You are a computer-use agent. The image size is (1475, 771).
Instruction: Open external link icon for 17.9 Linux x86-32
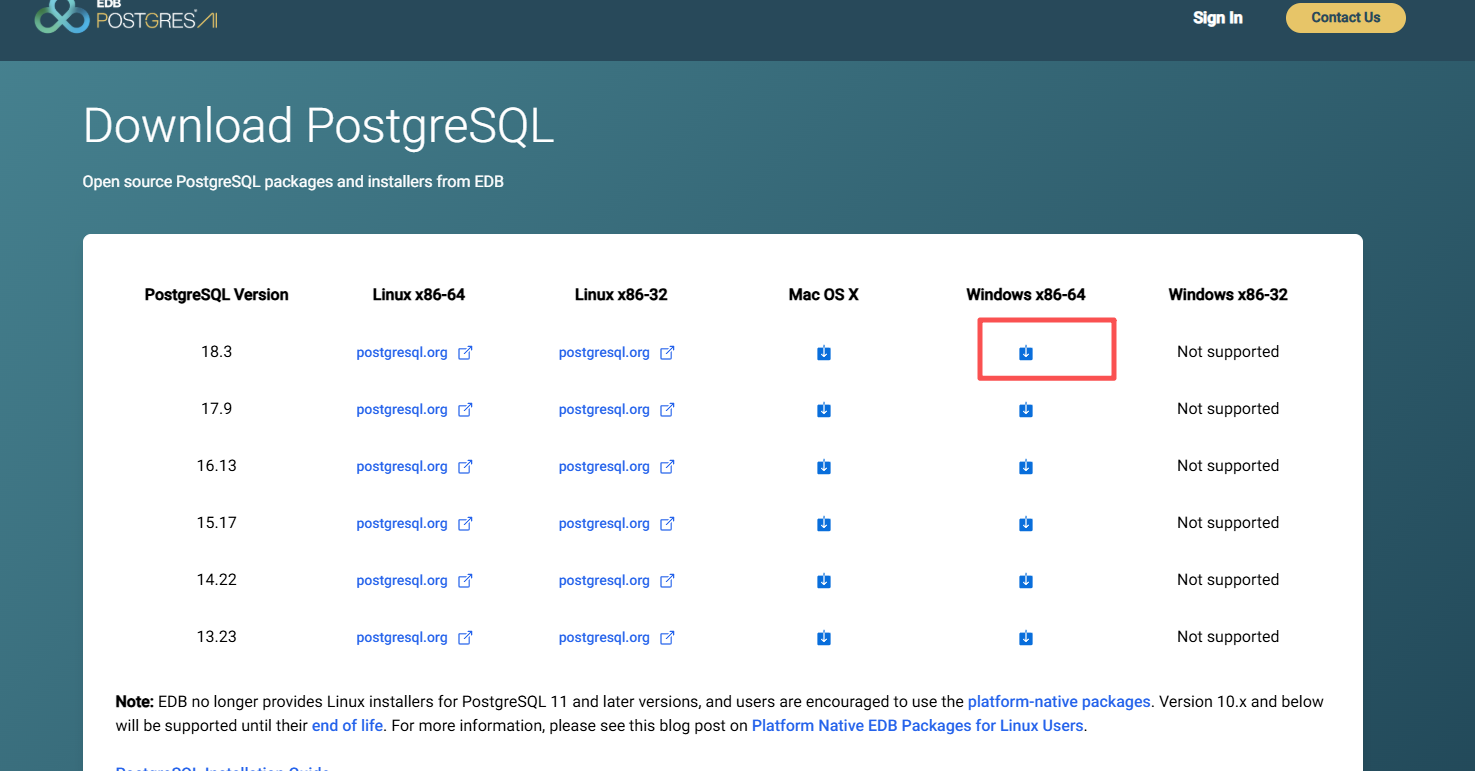coord(667,410)
